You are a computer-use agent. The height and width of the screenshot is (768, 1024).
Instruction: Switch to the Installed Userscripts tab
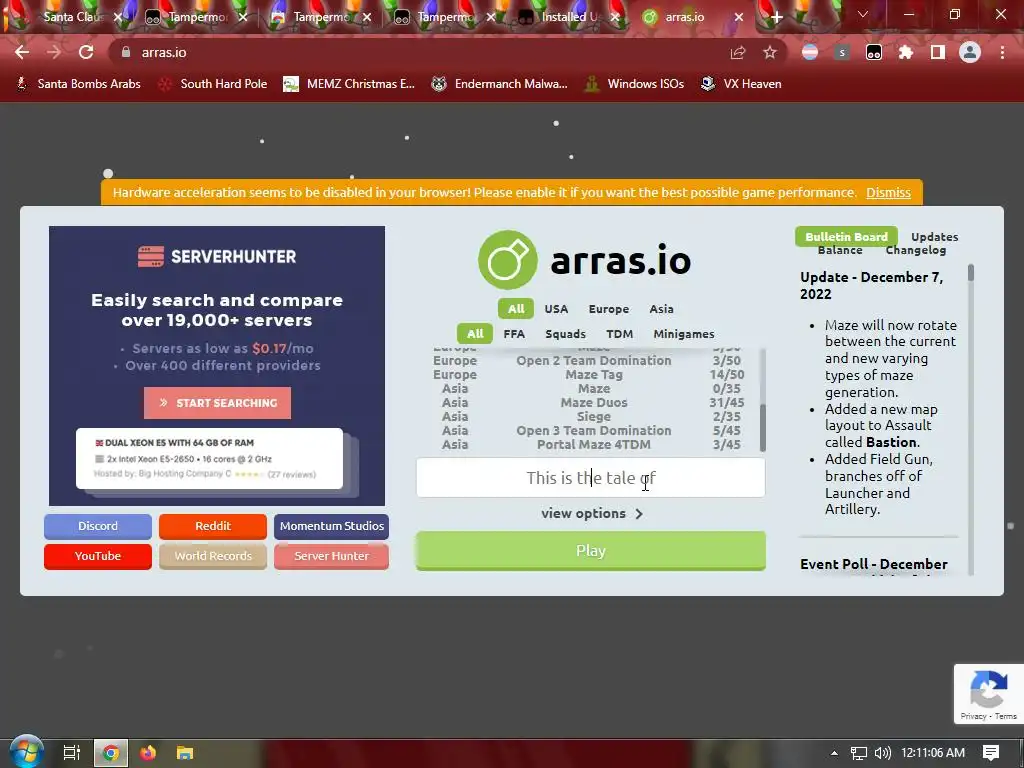tap(569, 17)
